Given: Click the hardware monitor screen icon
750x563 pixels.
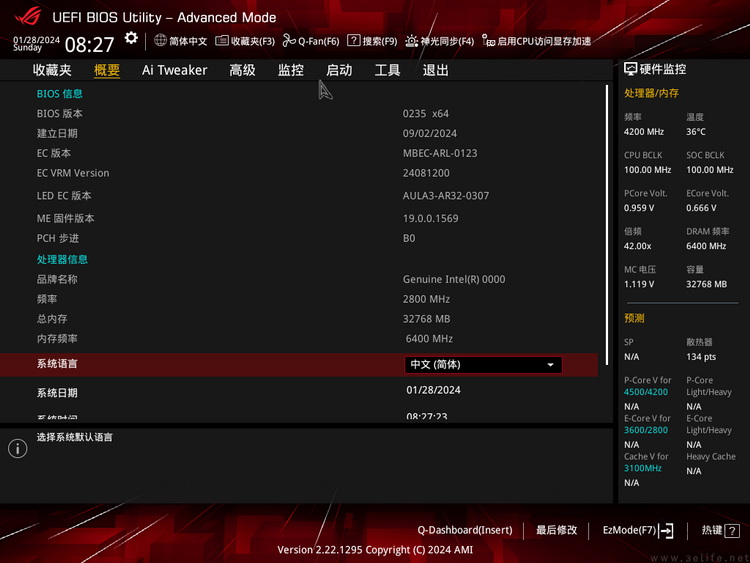Looking at the screenshot, I should pos(630,69).
